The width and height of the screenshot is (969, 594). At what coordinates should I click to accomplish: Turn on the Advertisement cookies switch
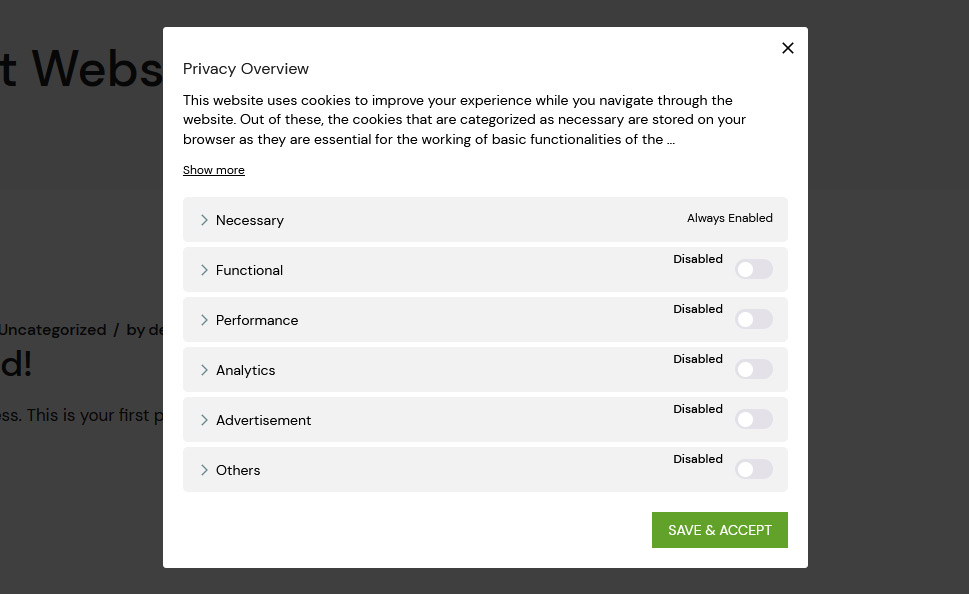tap(754, 419)
